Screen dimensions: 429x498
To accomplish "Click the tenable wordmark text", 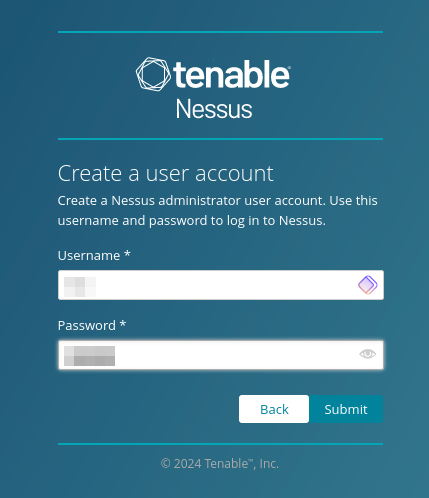I will coord(232,74).
